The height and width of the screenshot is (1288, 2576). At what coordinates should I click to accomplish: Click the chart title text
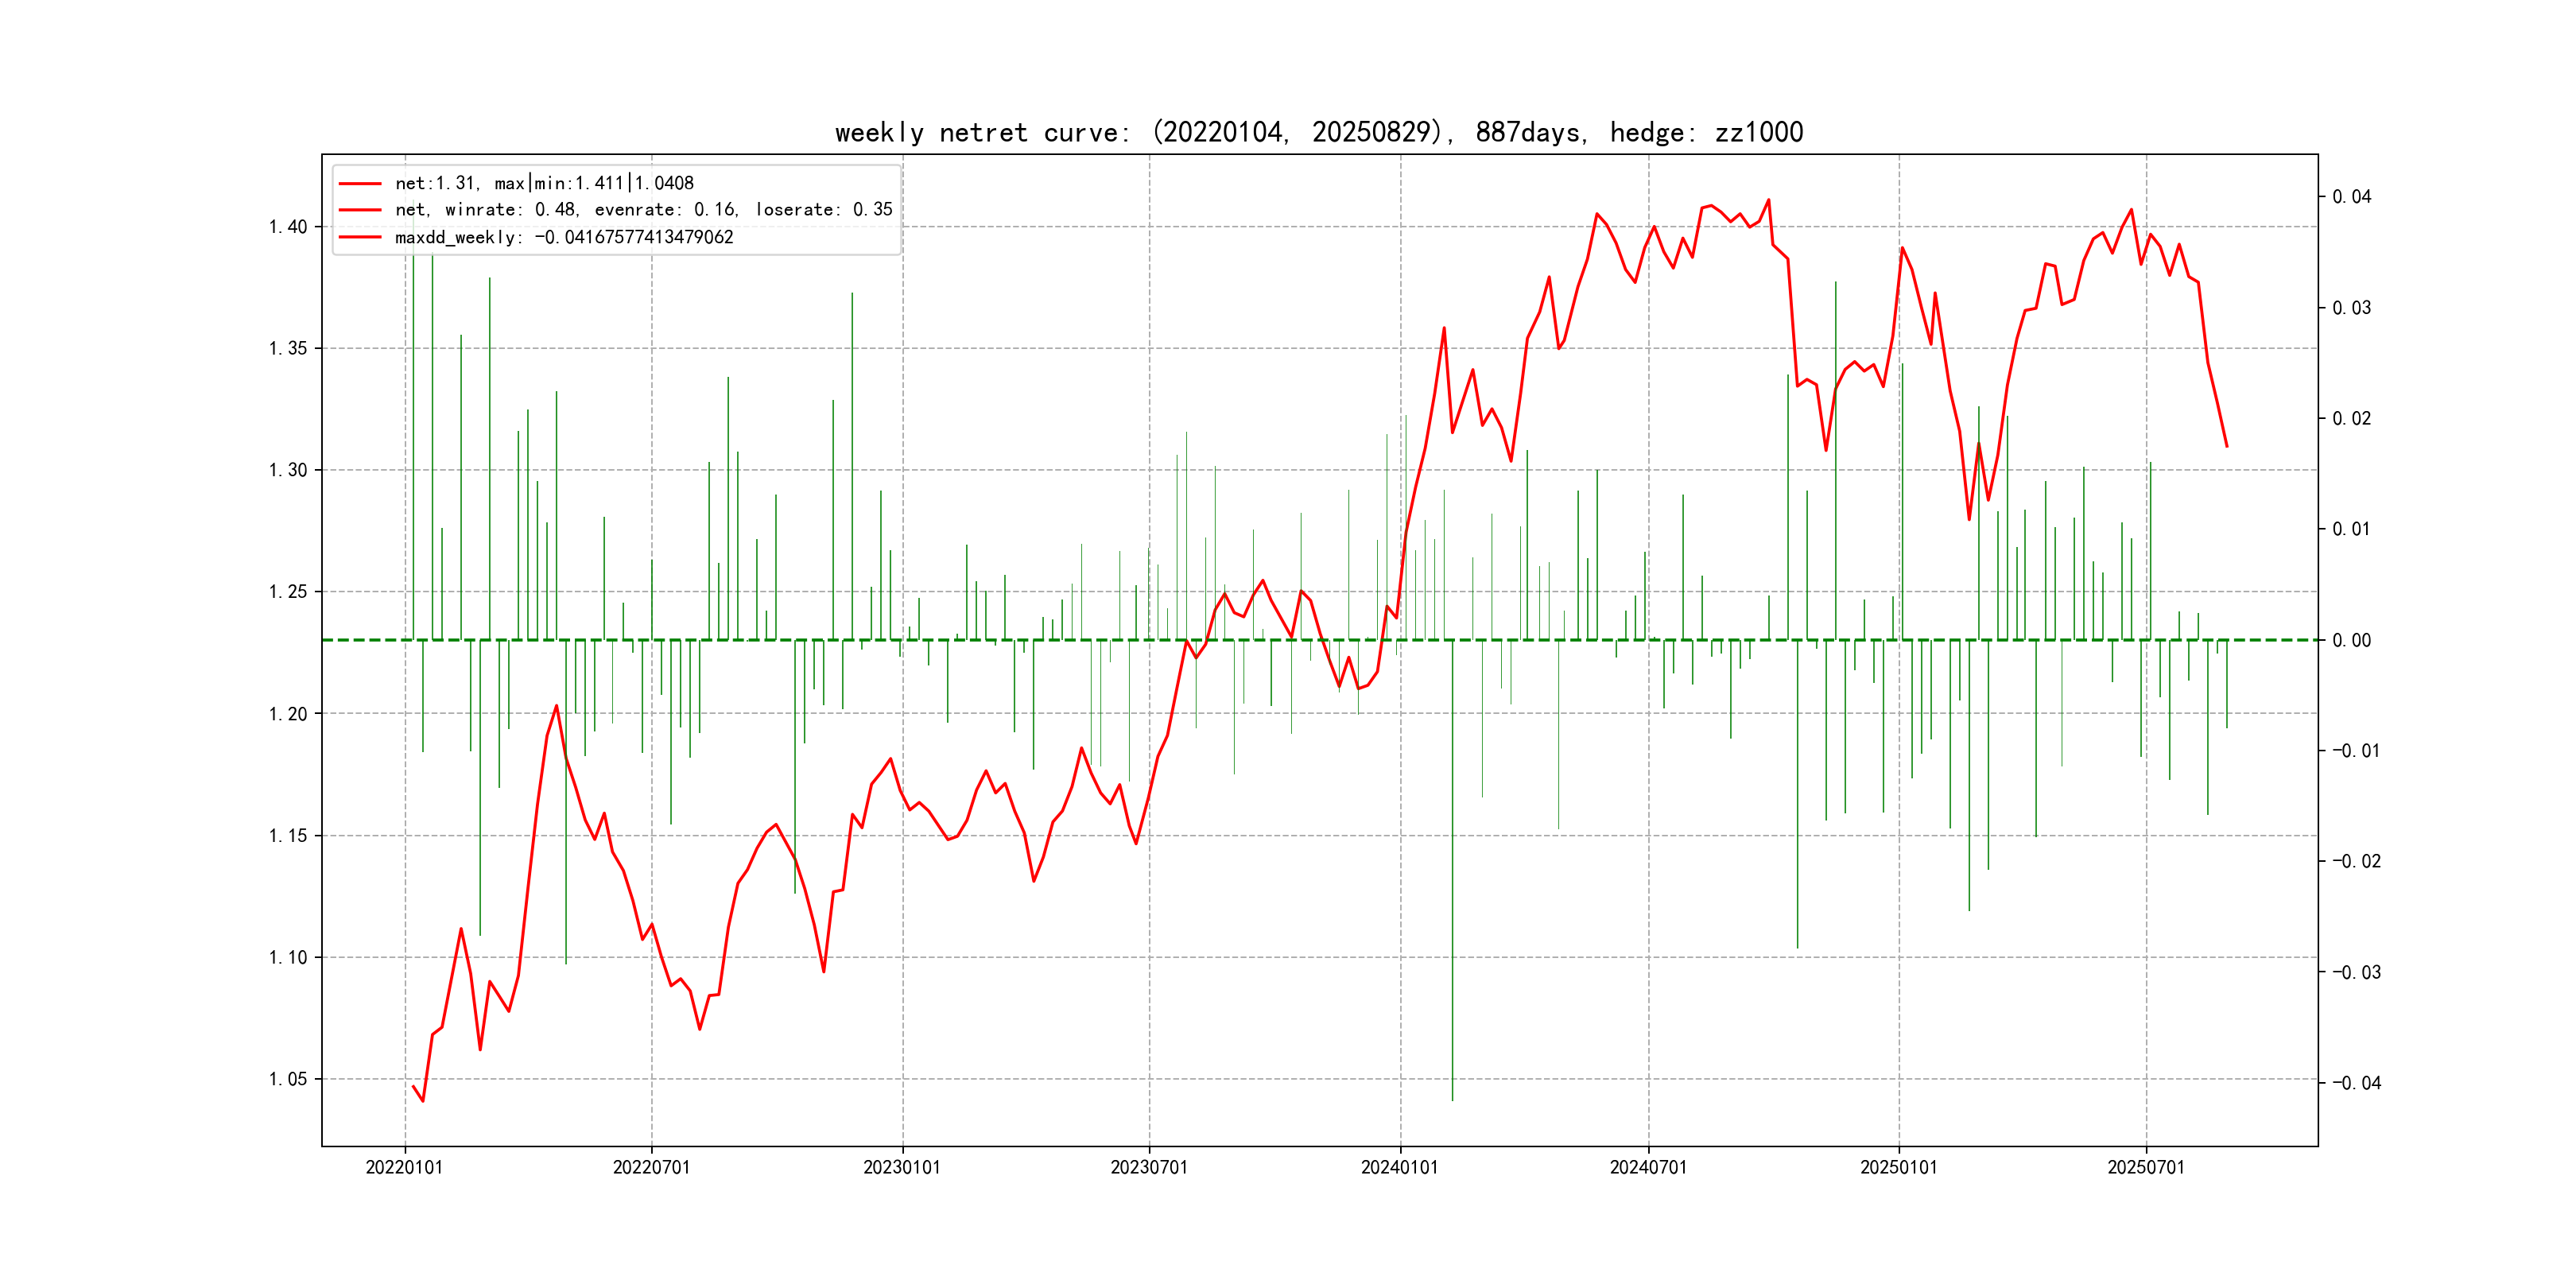pyautogui.click(x=1318, y=133)
